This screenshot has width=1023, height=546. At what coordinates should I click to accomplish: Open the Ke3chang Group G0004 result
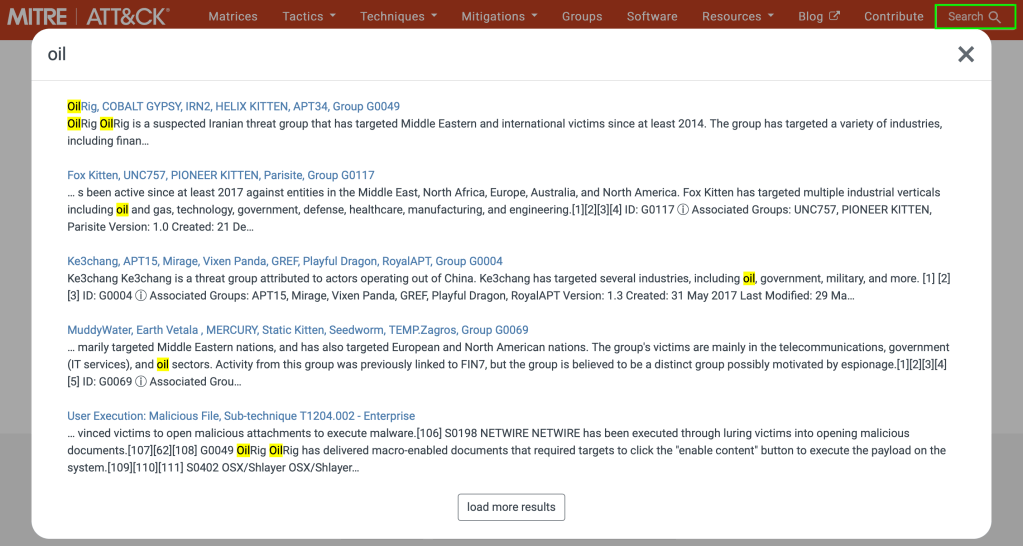point(284,261)
